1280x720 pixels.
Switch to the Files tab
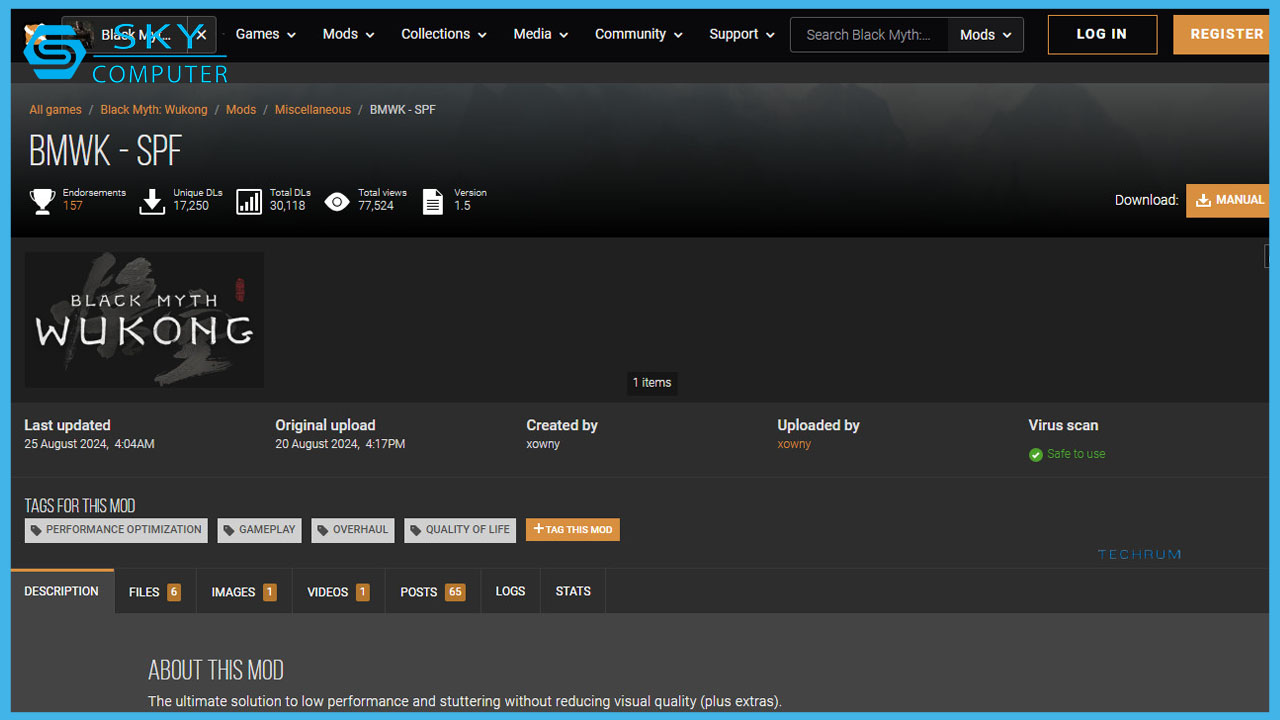[155, 592]
